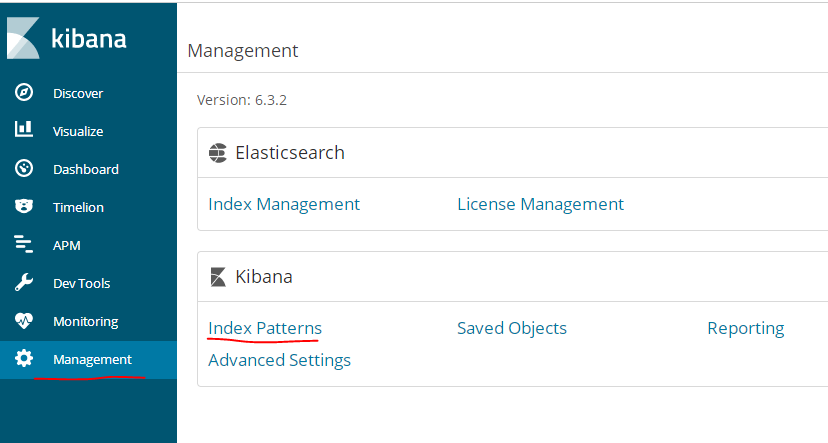
Task: Go to Discover in sidebar
Action: point(78,93)
